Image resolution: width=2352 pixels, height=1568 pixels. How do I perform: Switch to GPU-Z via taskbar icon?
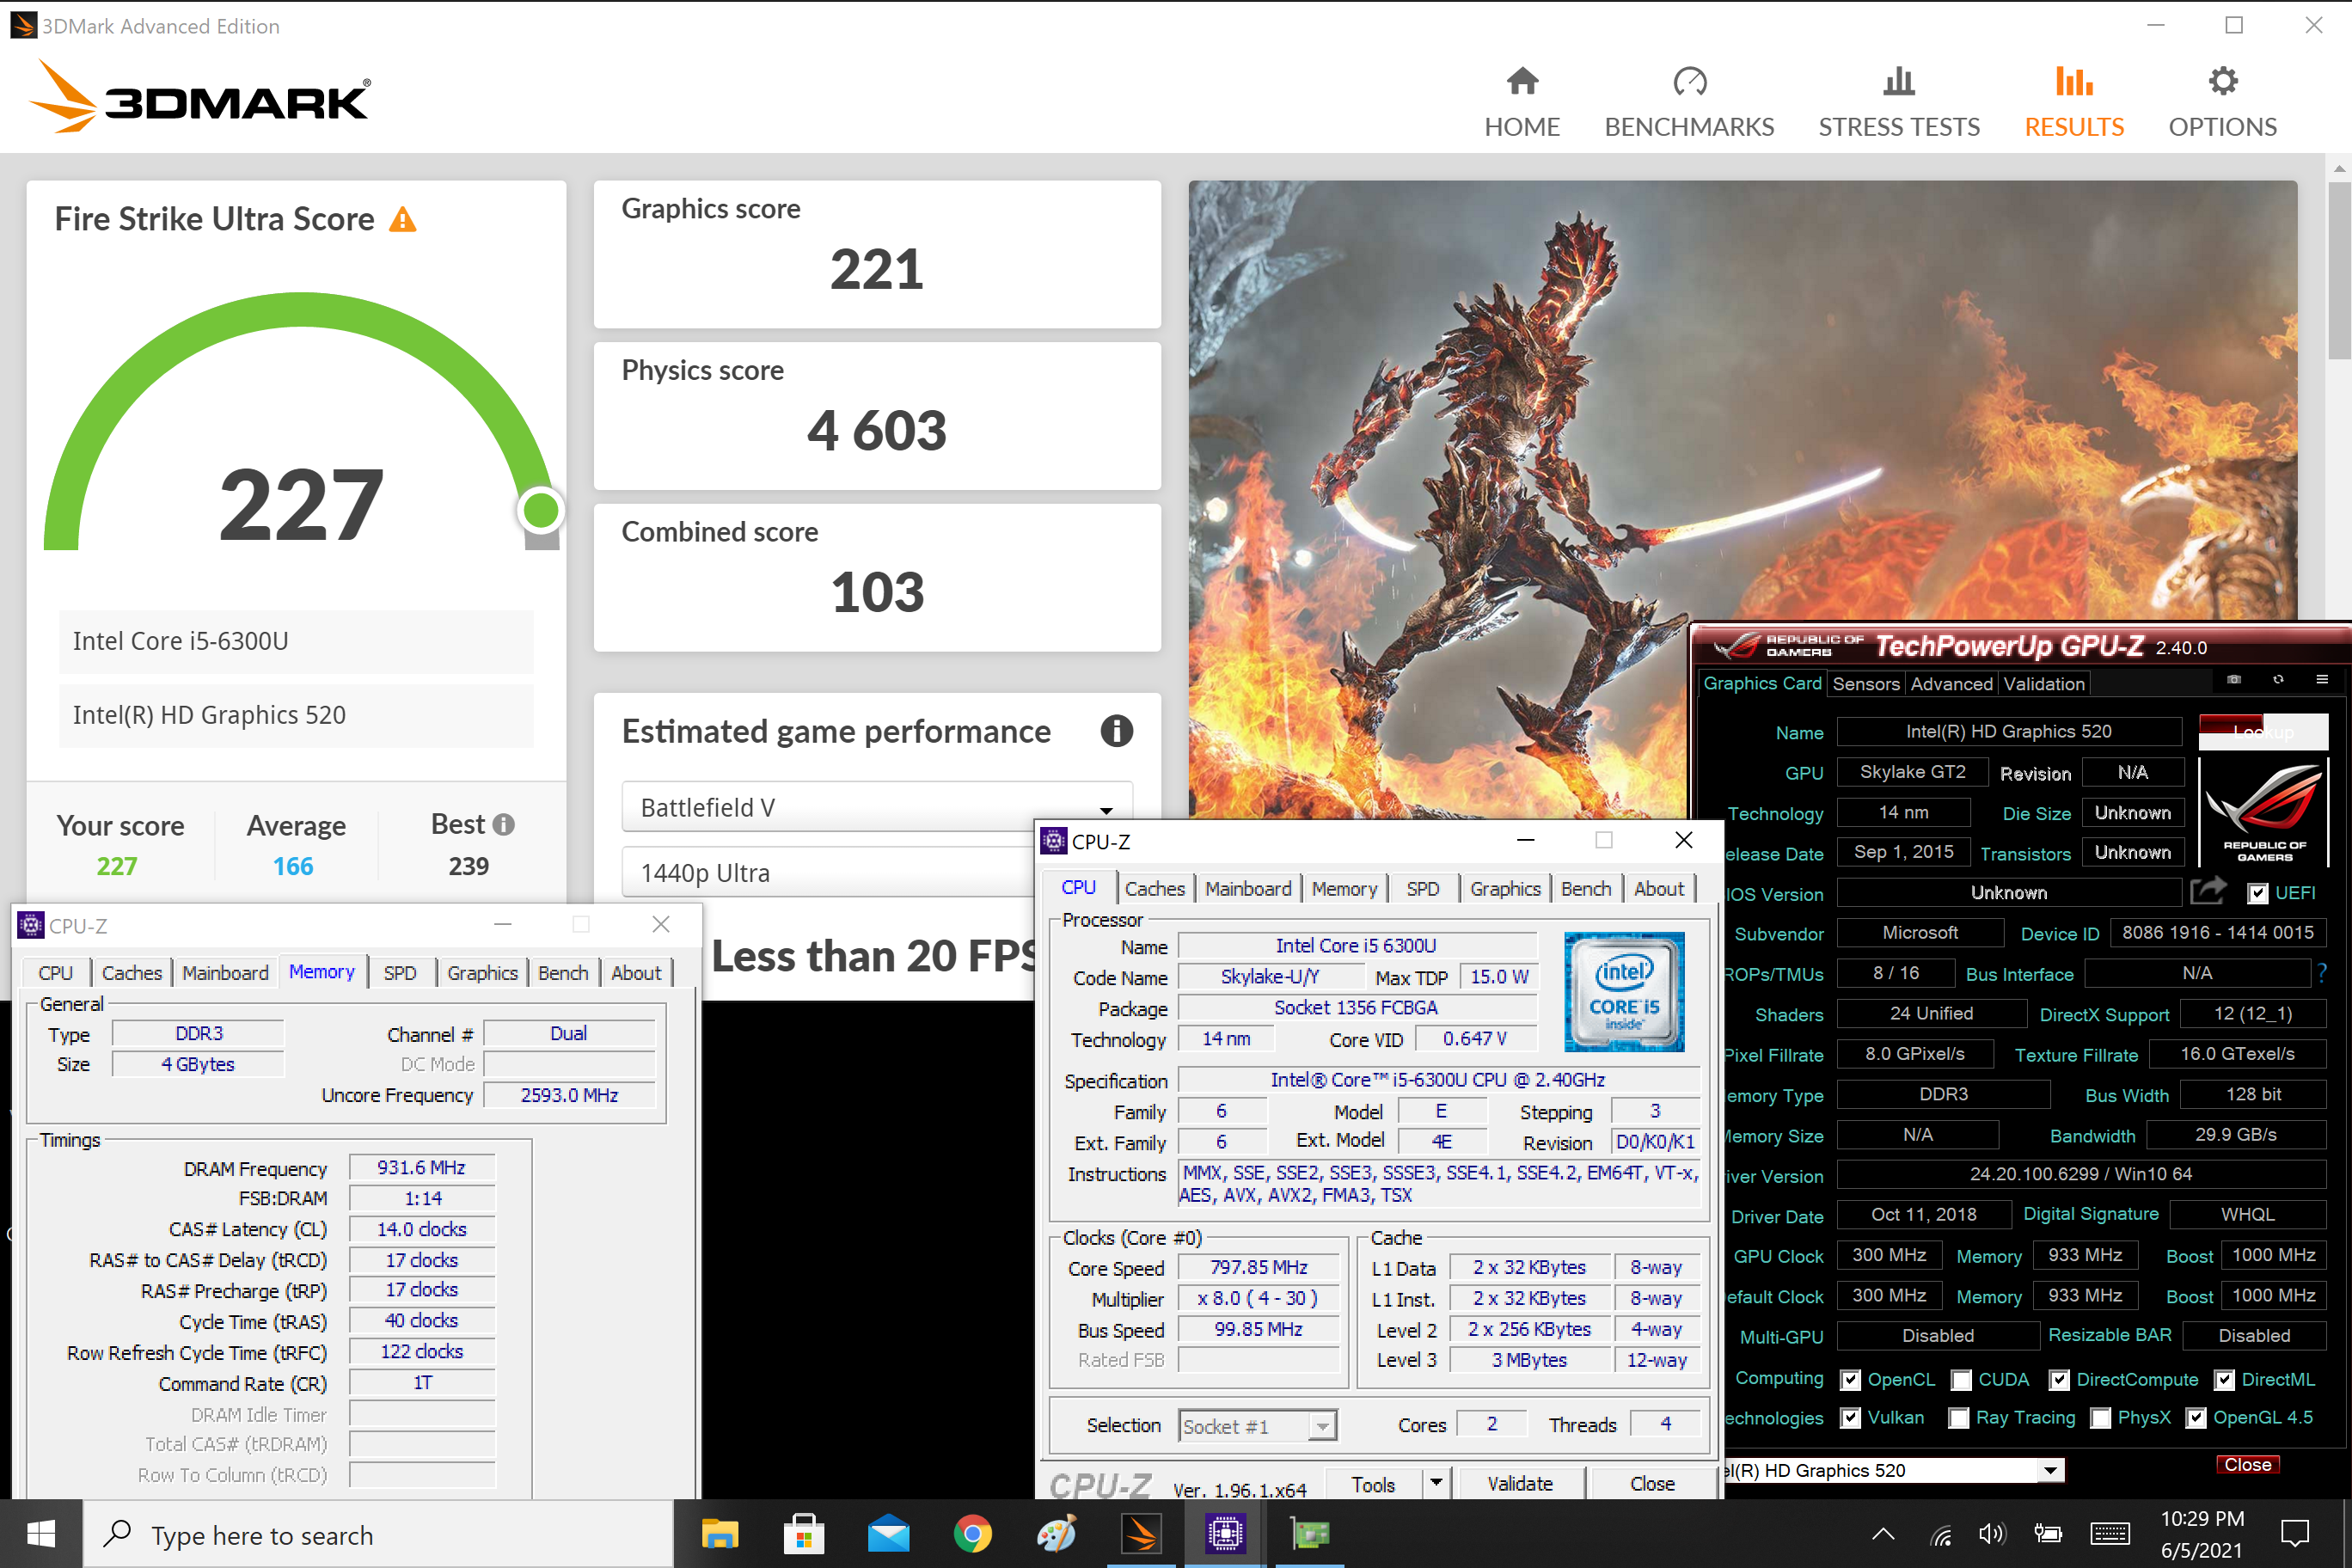(x=1309, y=1534)
